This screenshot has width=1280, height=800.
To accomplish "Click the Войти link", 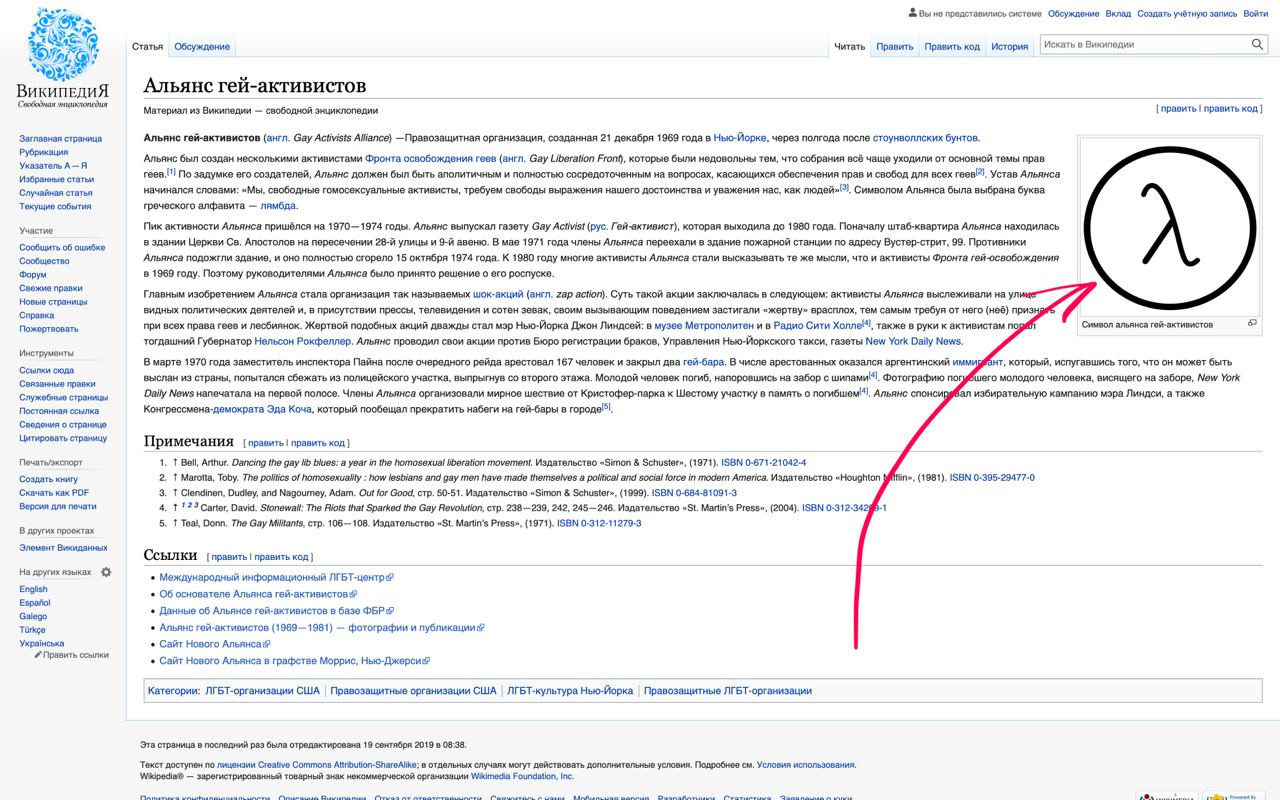I will 1255,14.
